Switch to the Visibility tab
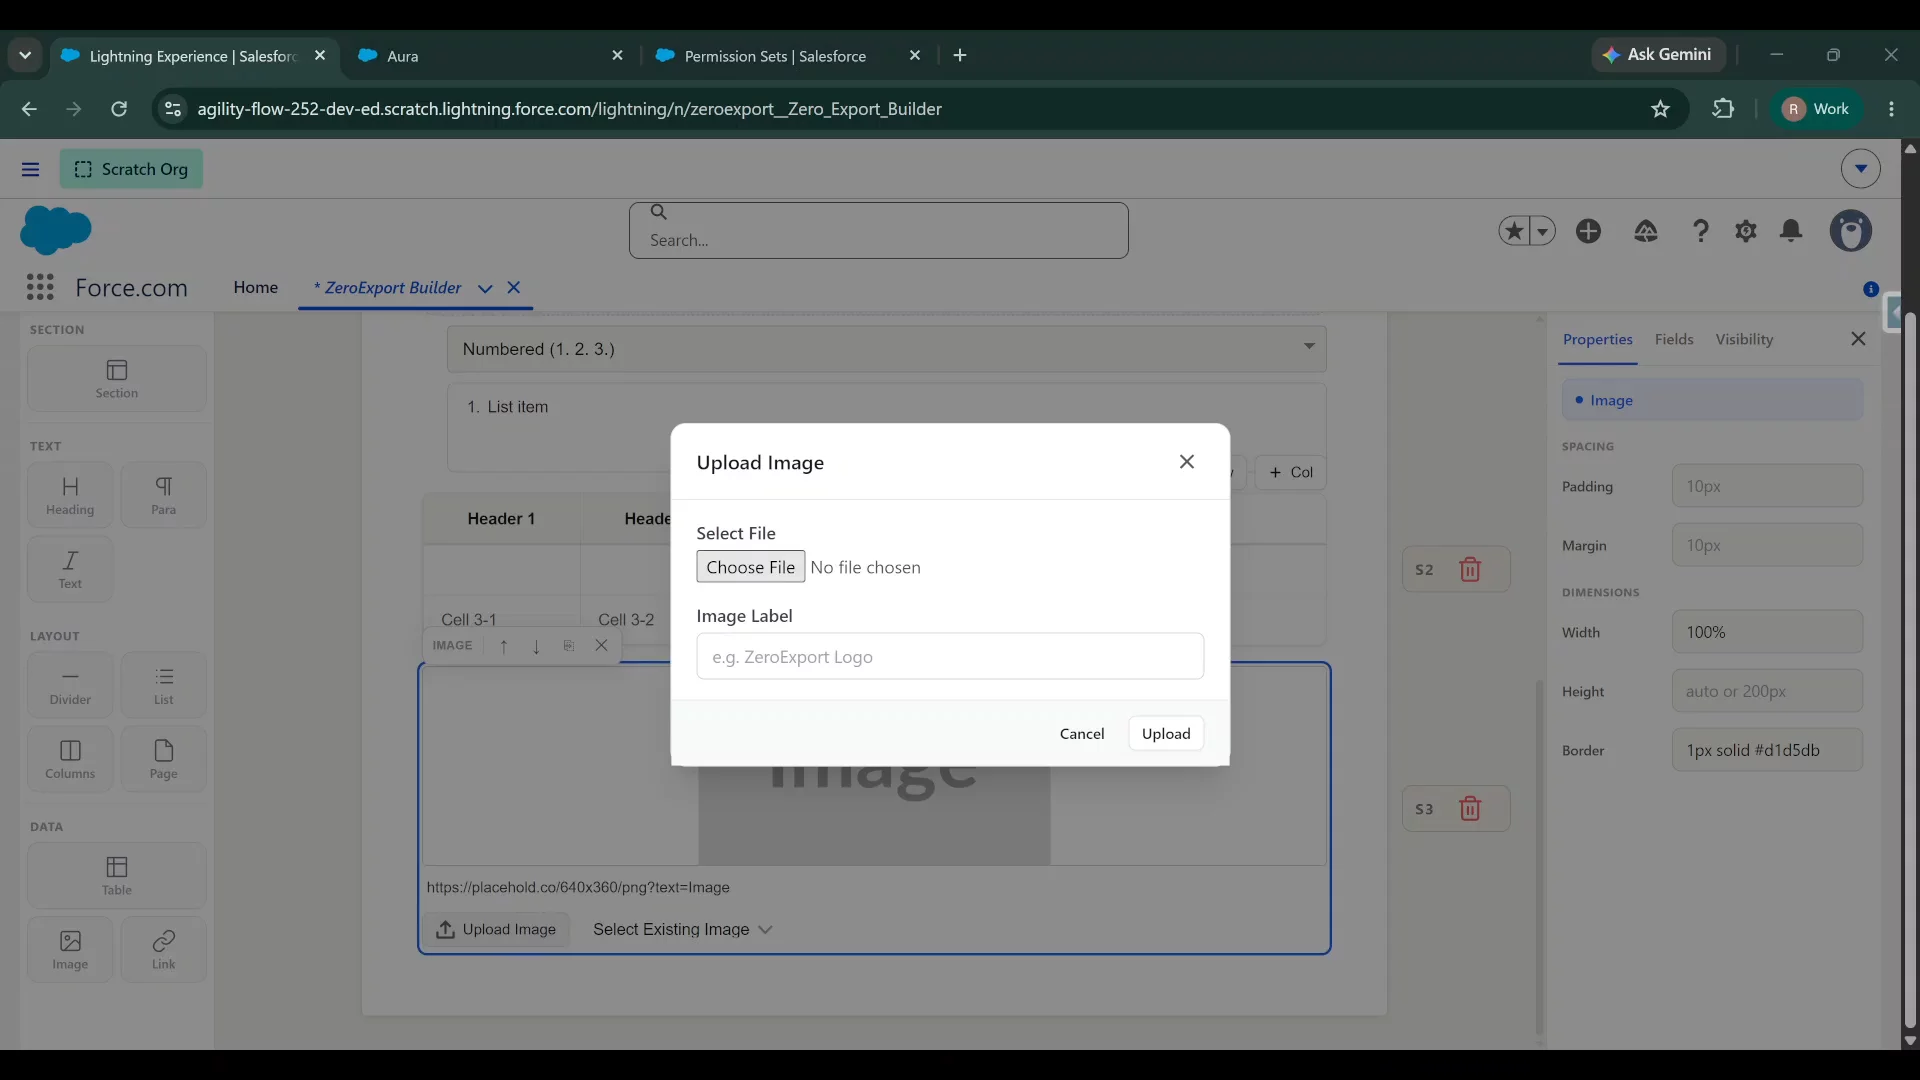This screenshot has width=1920, height=1080. tap(1744, 340)
